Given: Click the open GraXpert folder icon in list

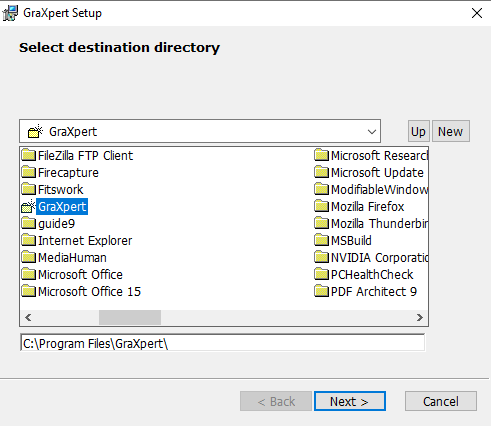Looking at the screenshot, I should point(28,206).
